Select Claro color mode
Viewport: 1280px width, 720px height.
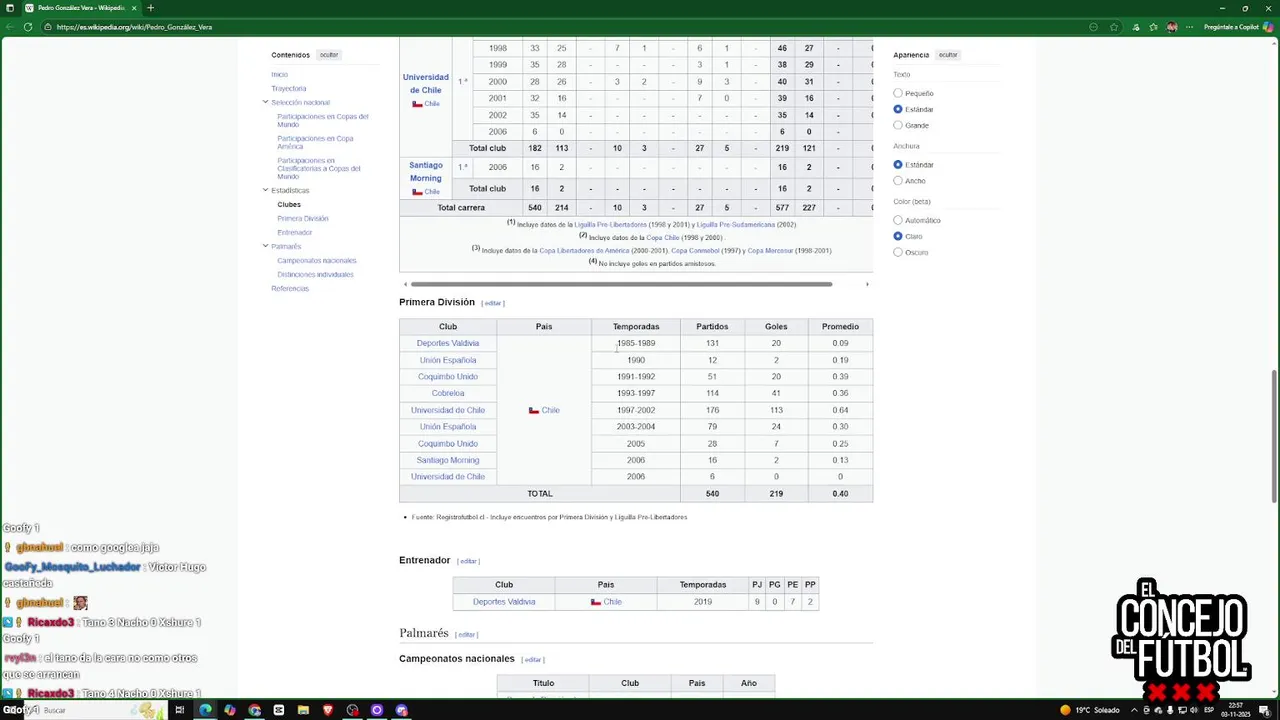click(x=898, y=236)
